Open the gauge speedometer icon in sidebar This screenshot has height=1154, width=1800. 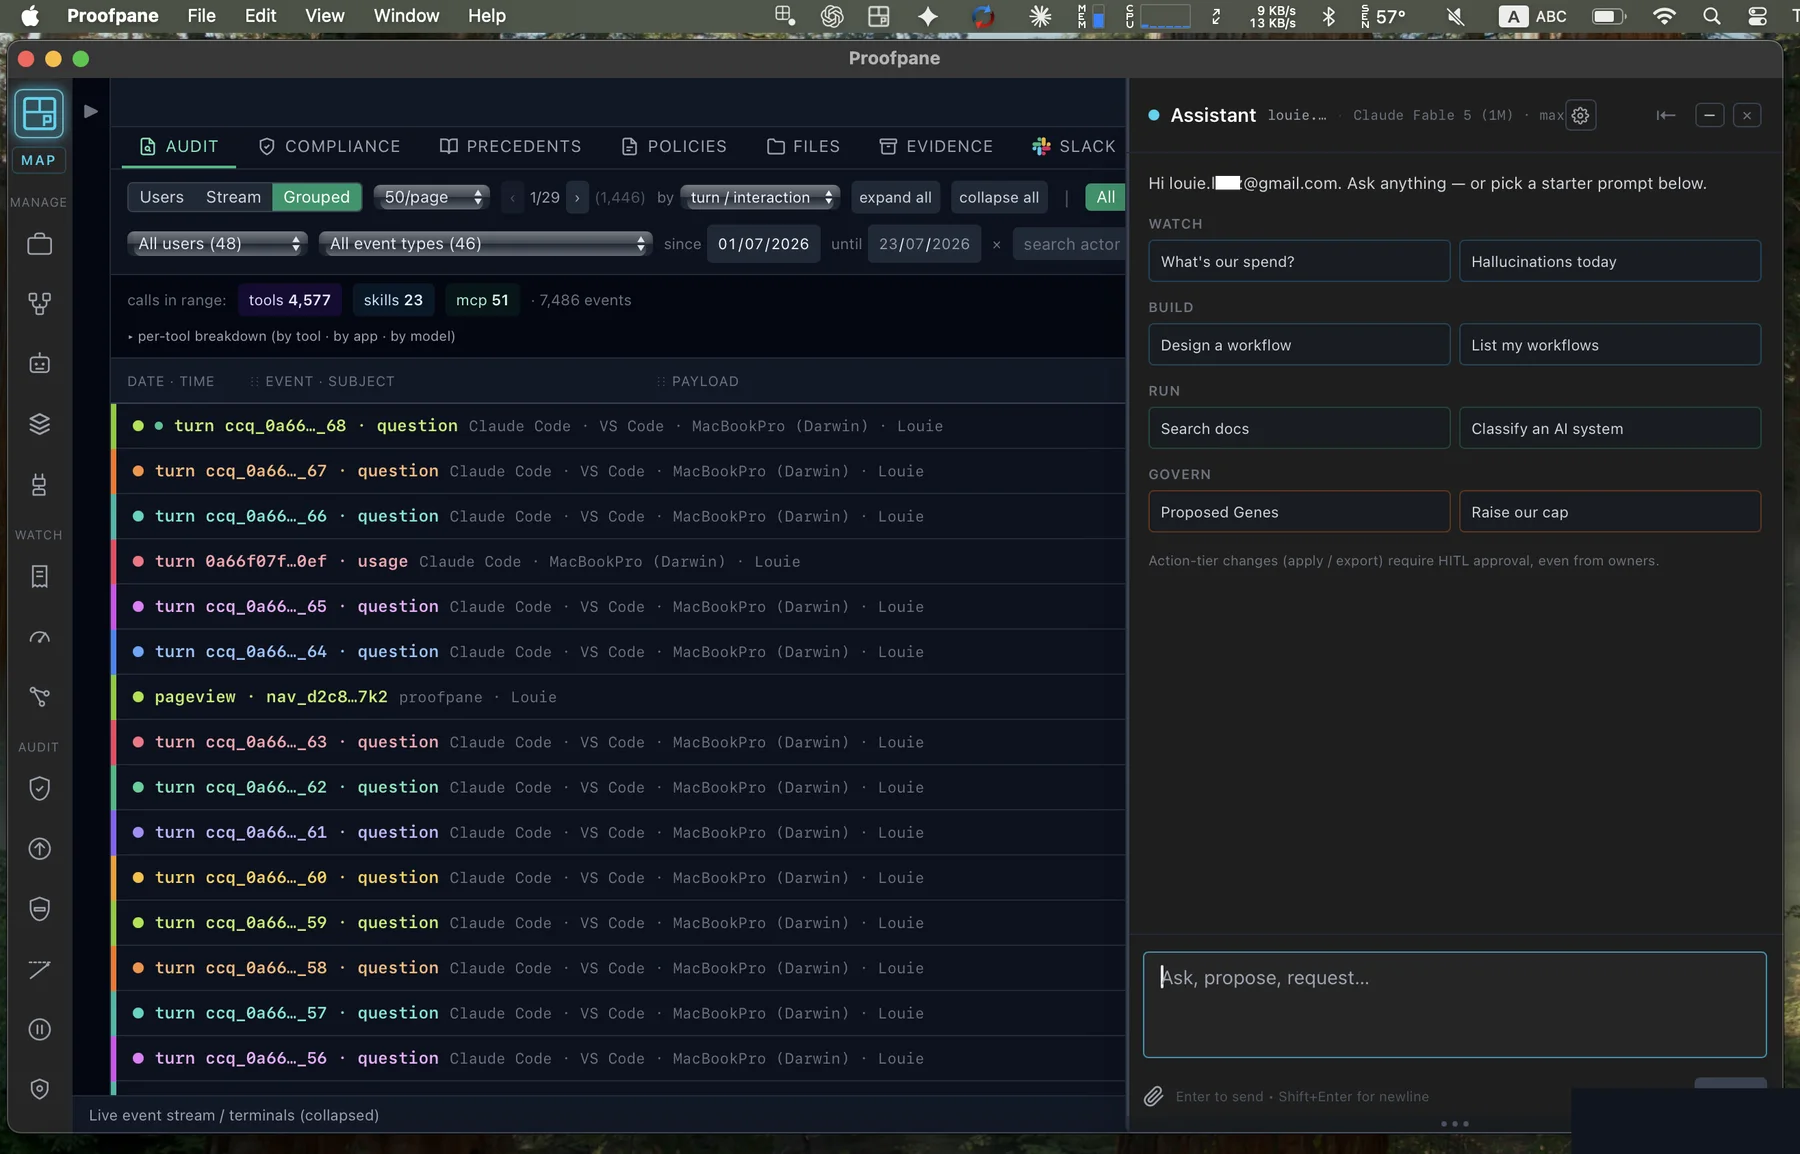pyautogui.click(x=39, y=637)
